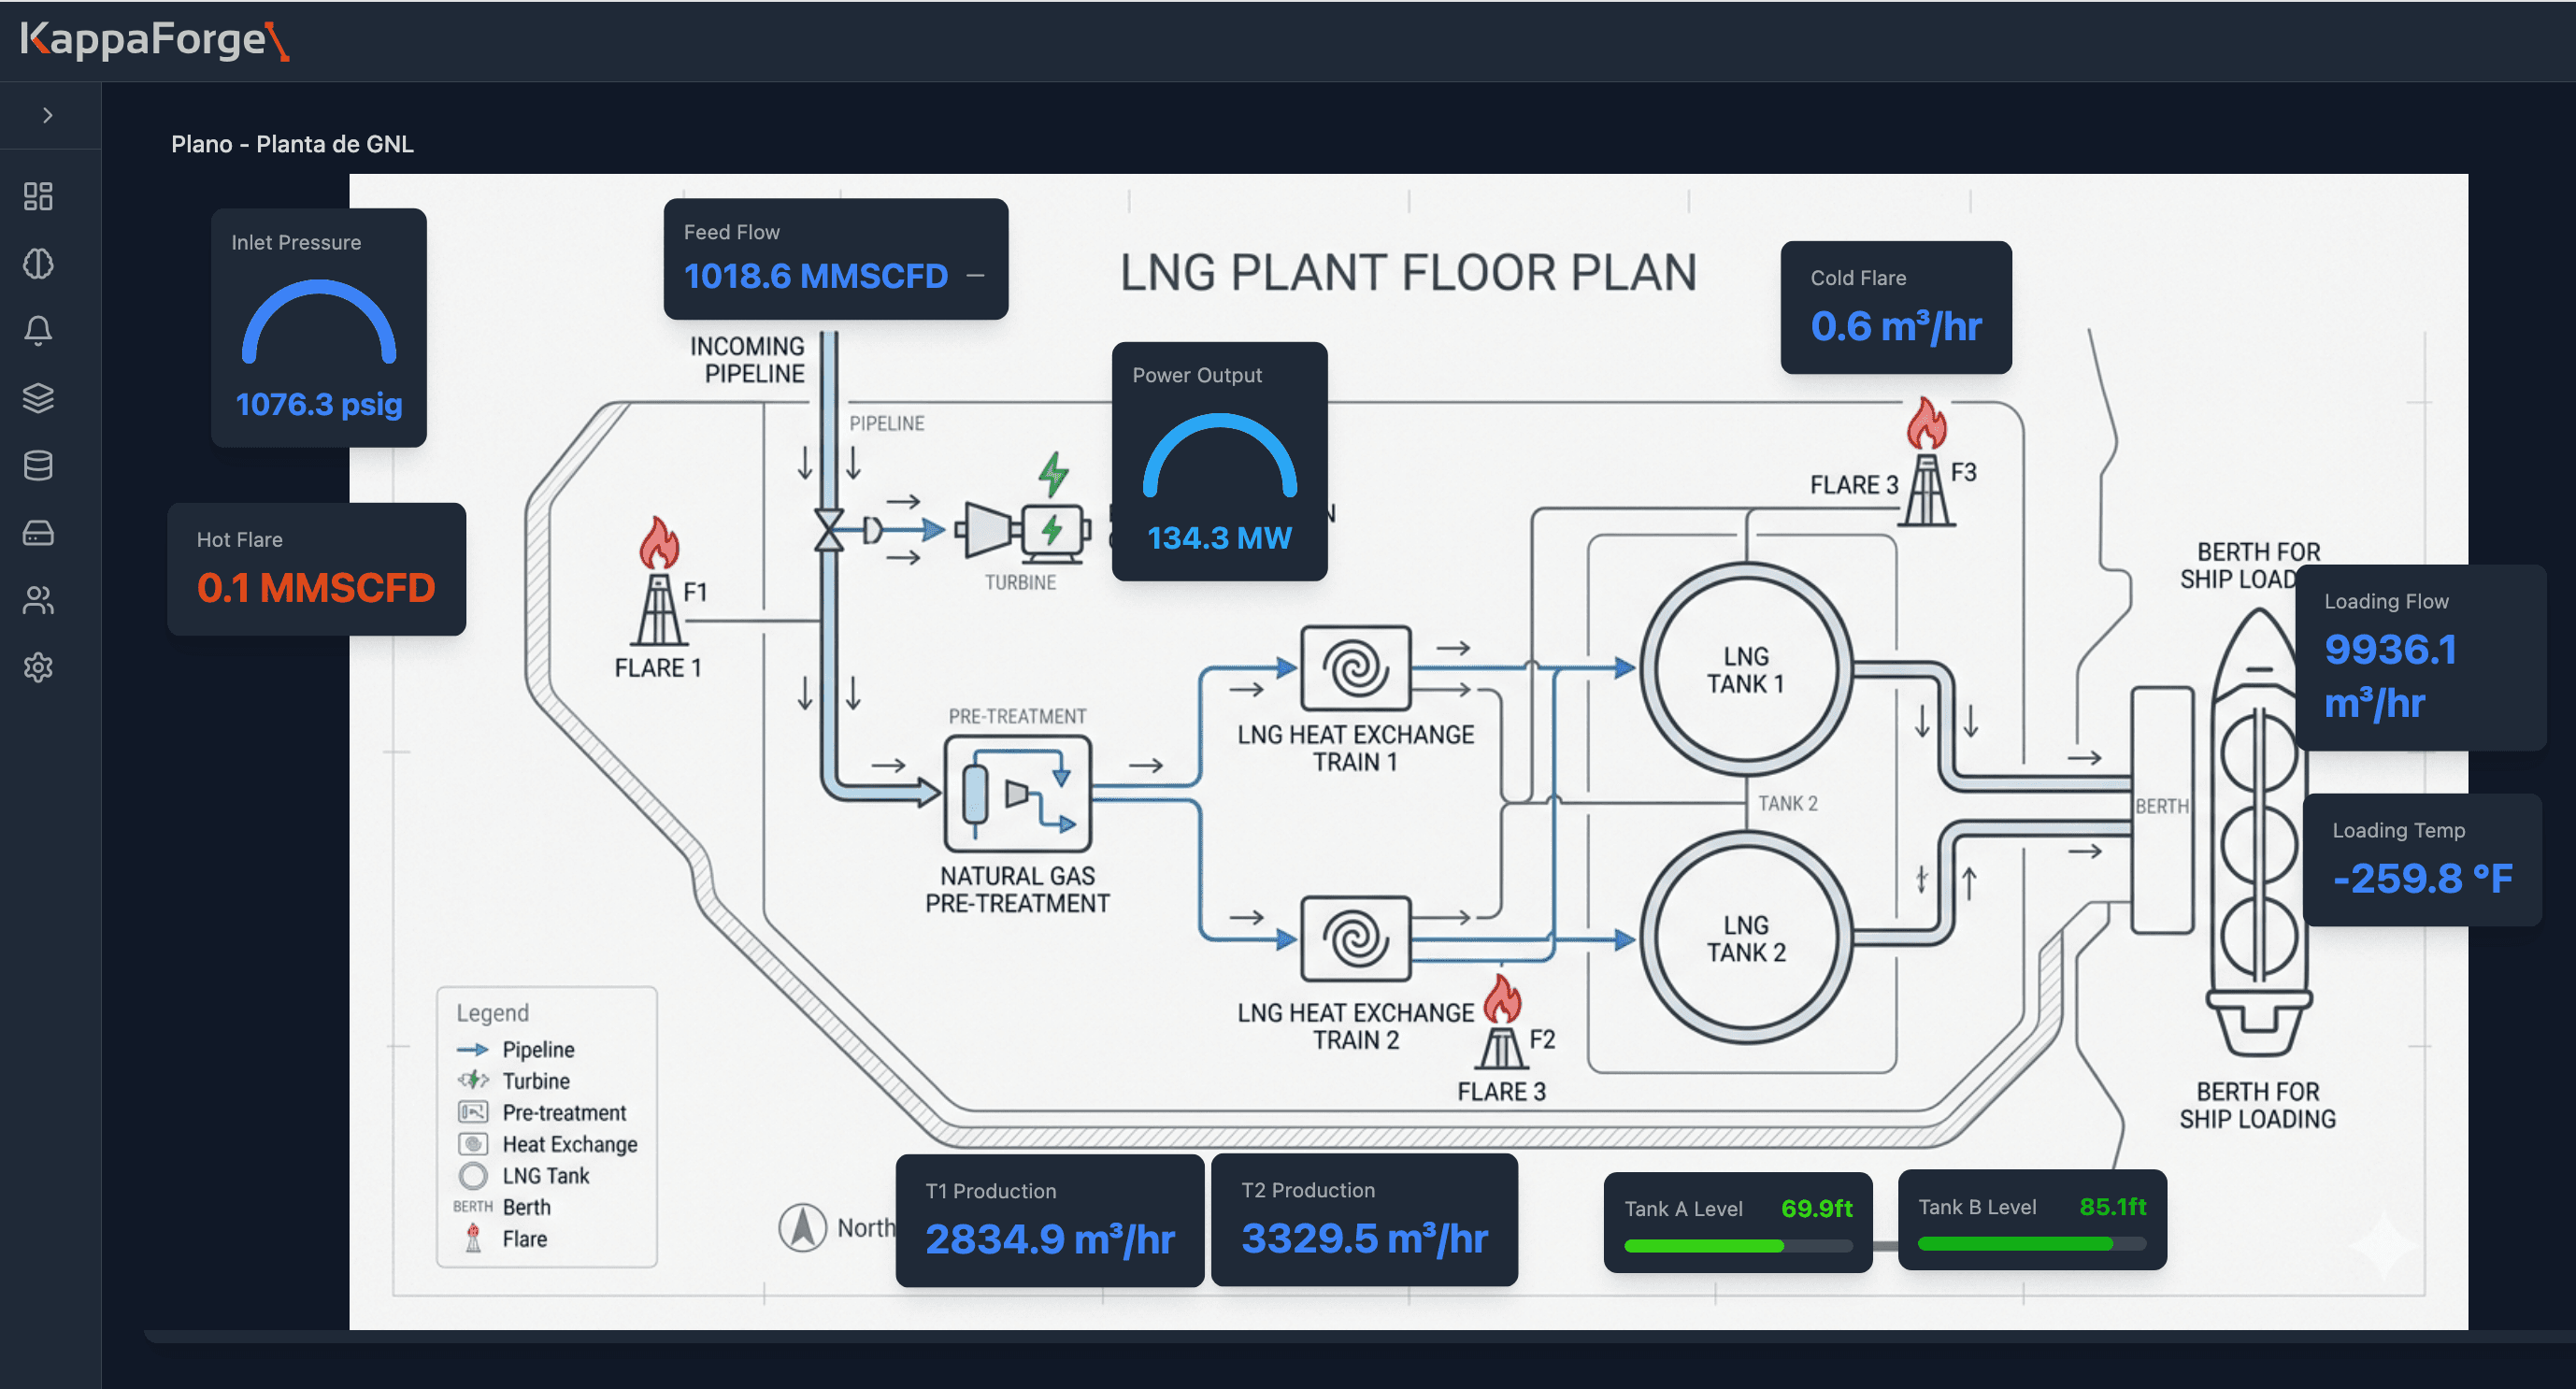Click the LNG Heat Exchange Train 2 icon
Screen dimensions: 2576x1389
click(1356, 938)
